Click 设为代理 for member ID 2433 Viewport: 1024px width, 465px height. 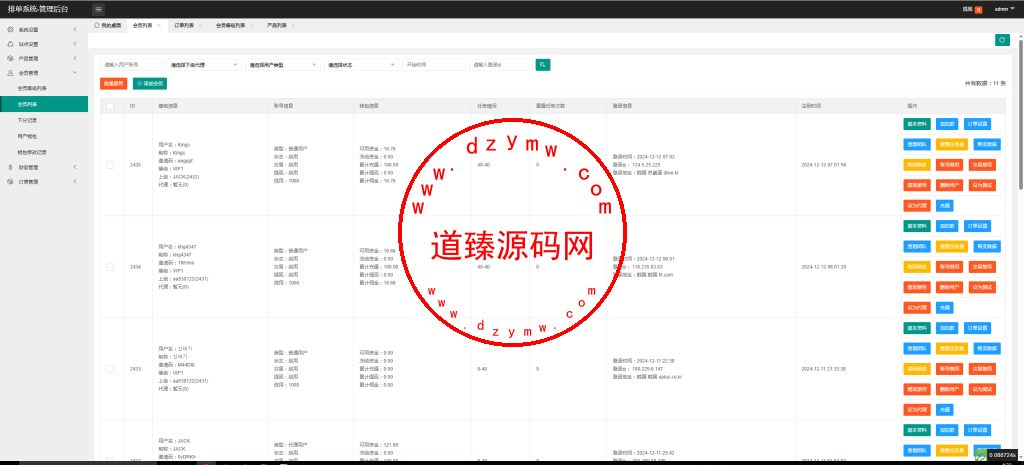click(917, 409)
